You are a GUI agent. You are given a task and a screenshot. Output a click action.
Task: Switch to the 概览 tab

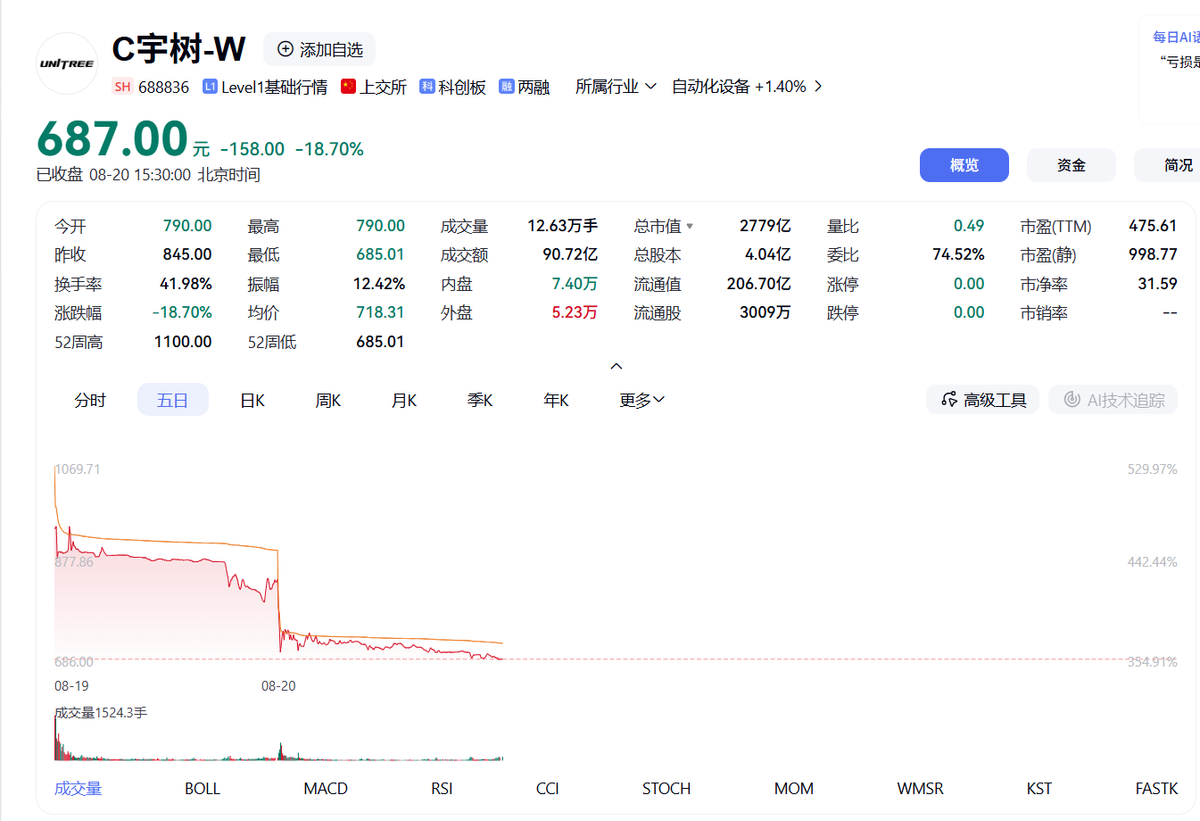click(x=964, y=165)
